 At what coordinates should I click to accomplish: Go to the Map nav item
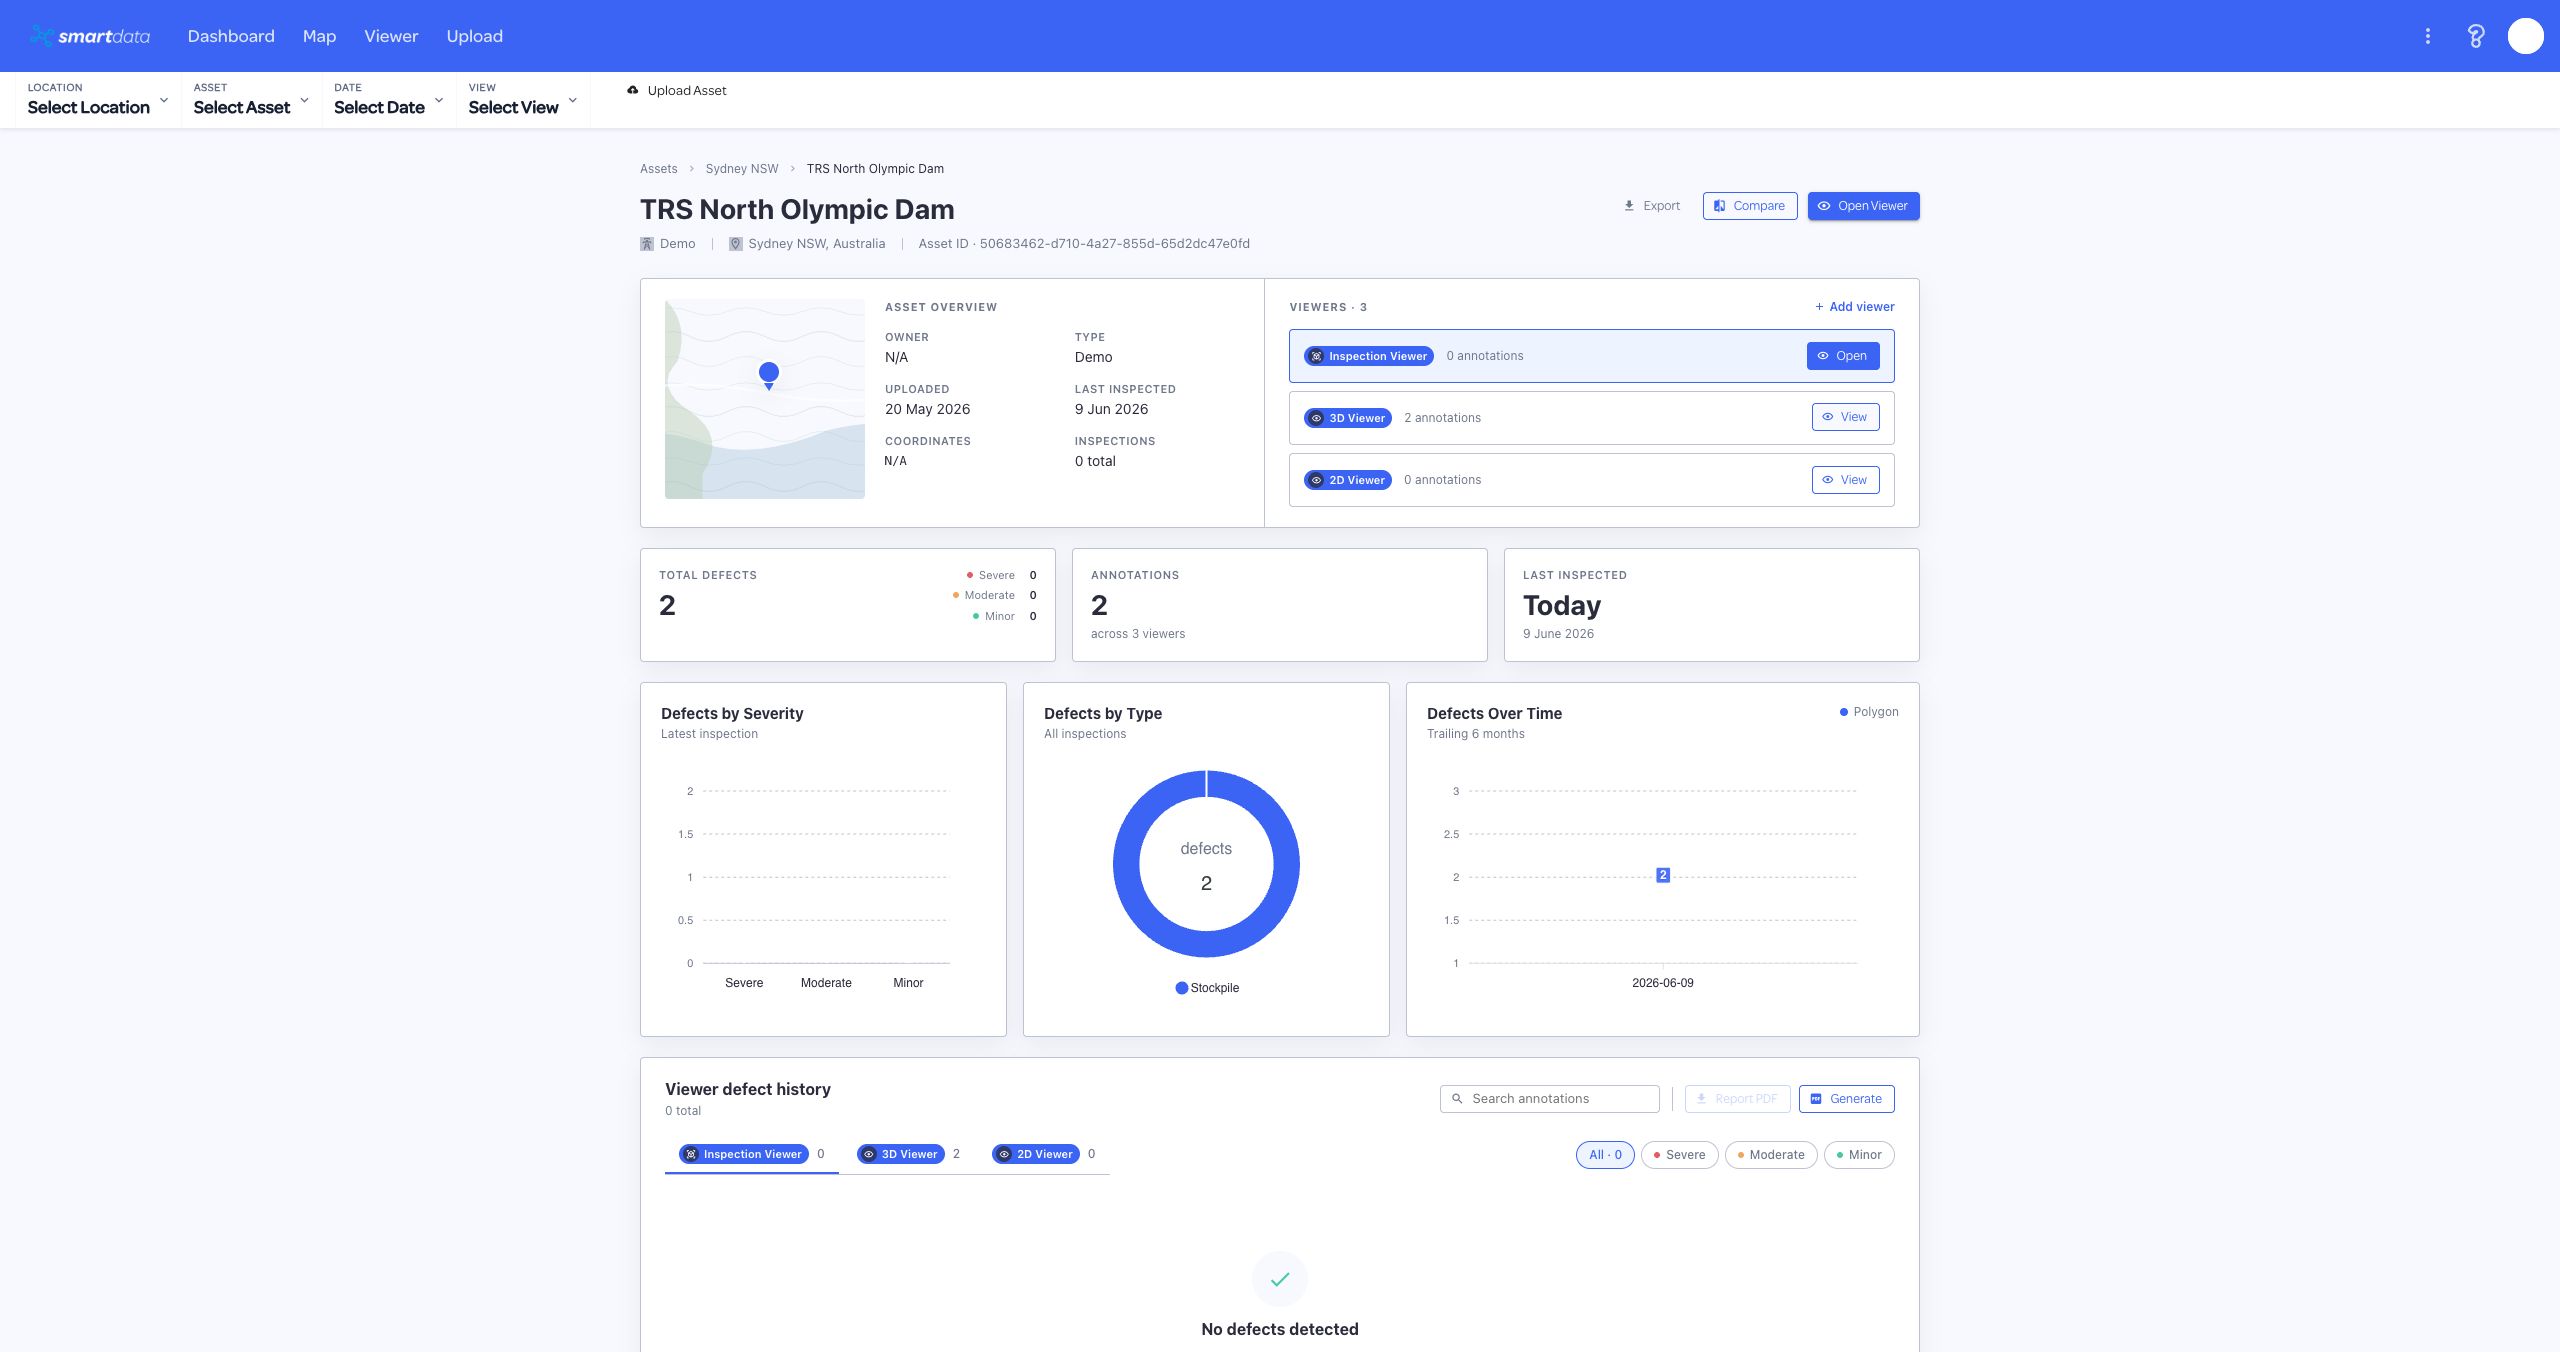click(x=319, y=36)
